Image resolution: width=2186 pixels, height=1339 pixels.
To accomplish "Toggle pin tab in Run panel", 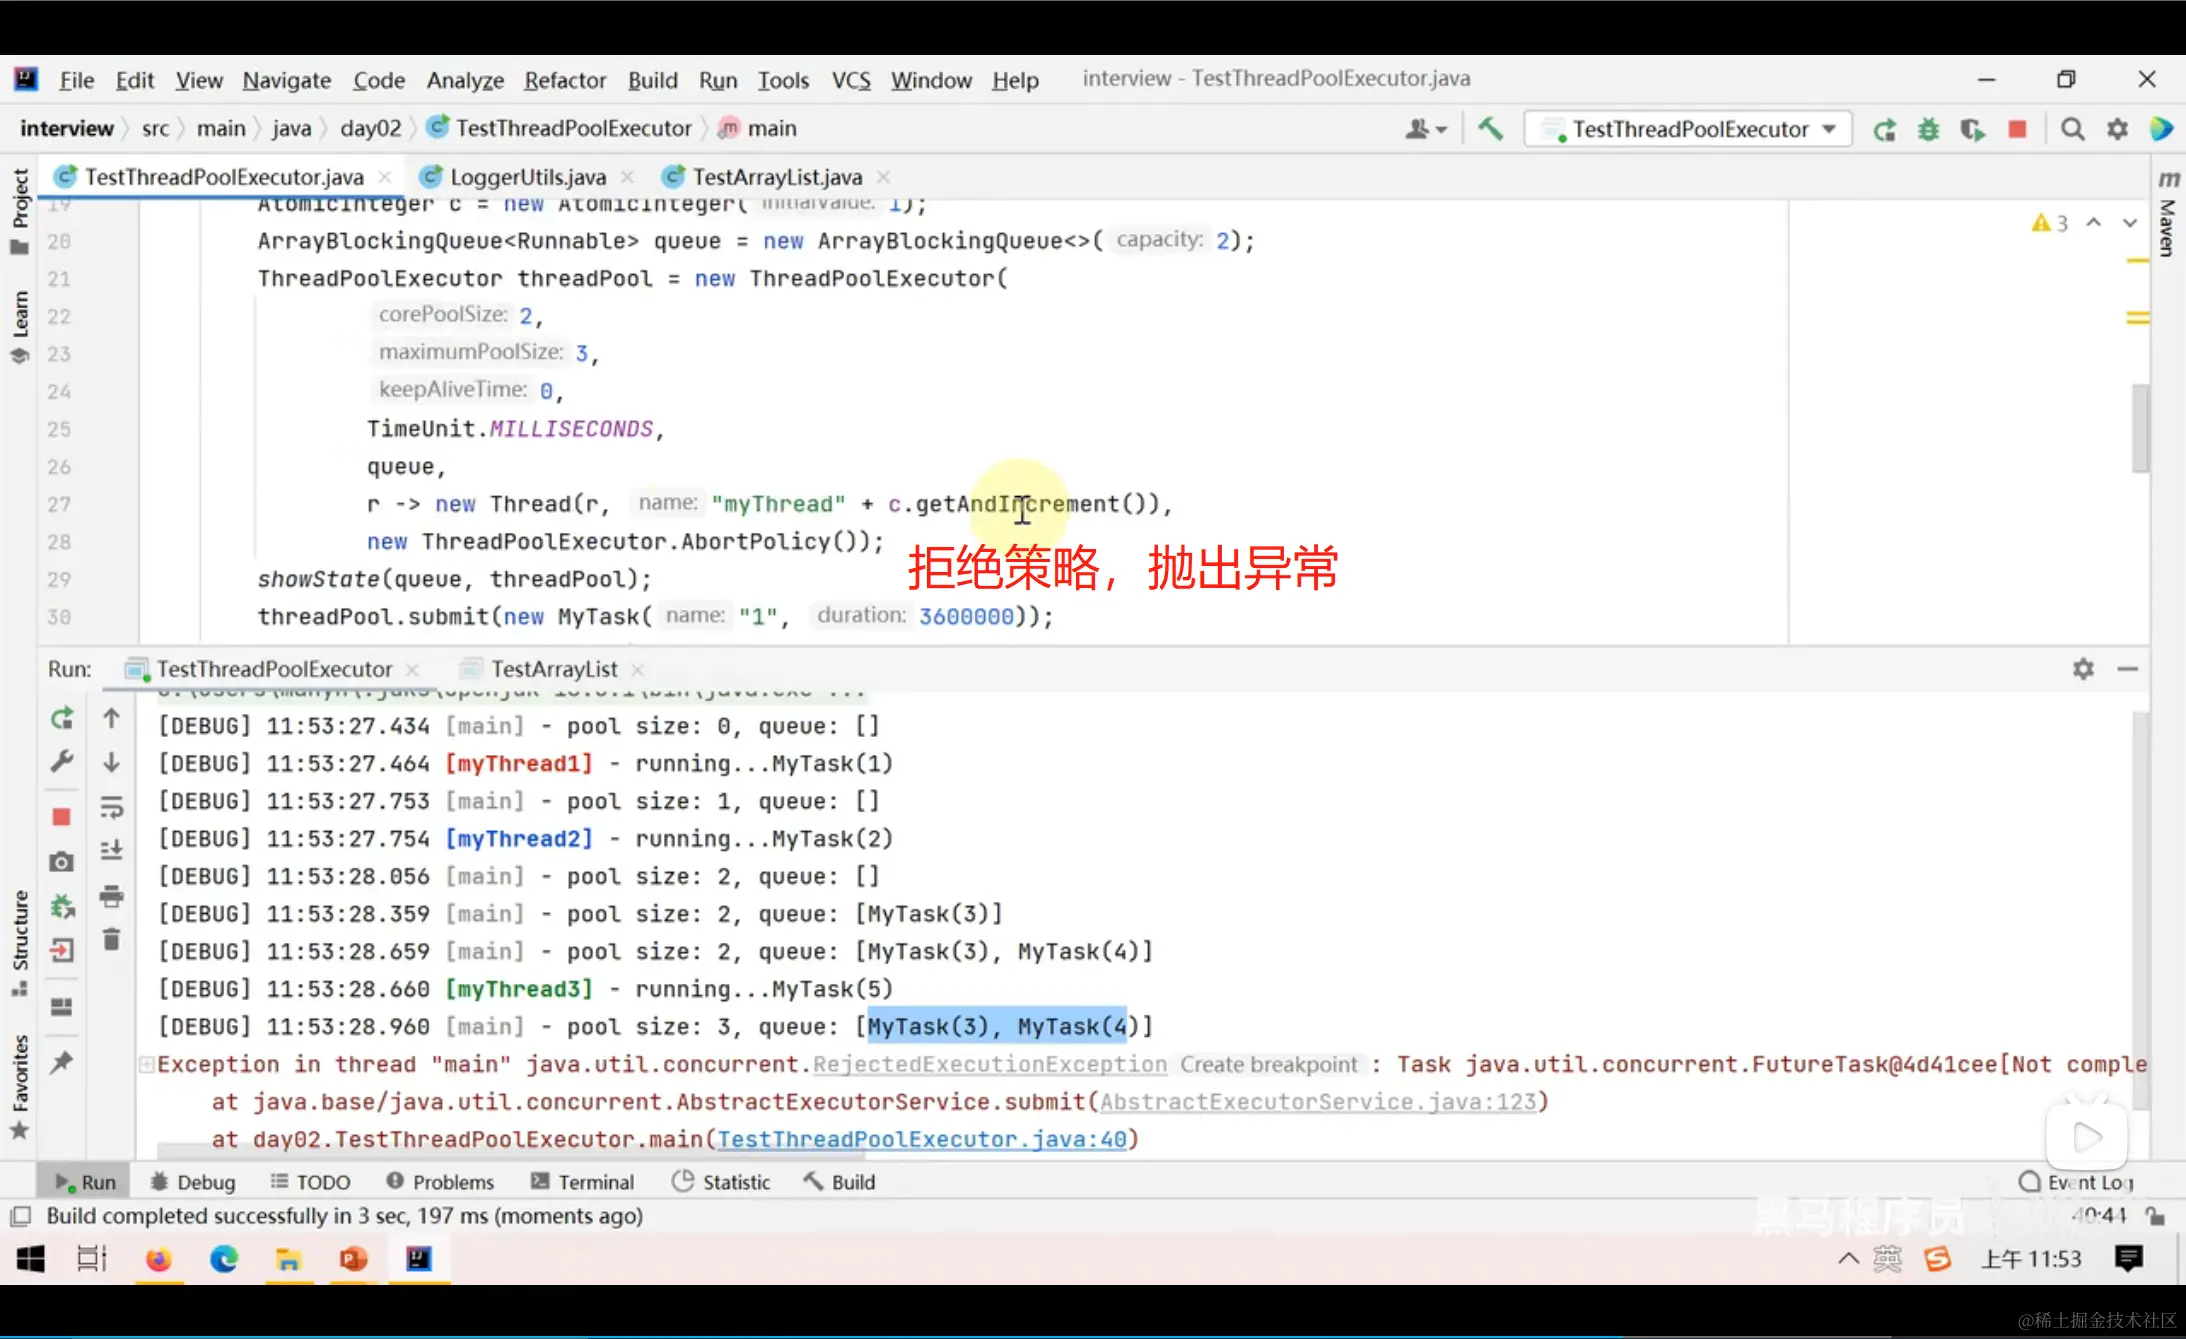I will tap(62, 1062).
